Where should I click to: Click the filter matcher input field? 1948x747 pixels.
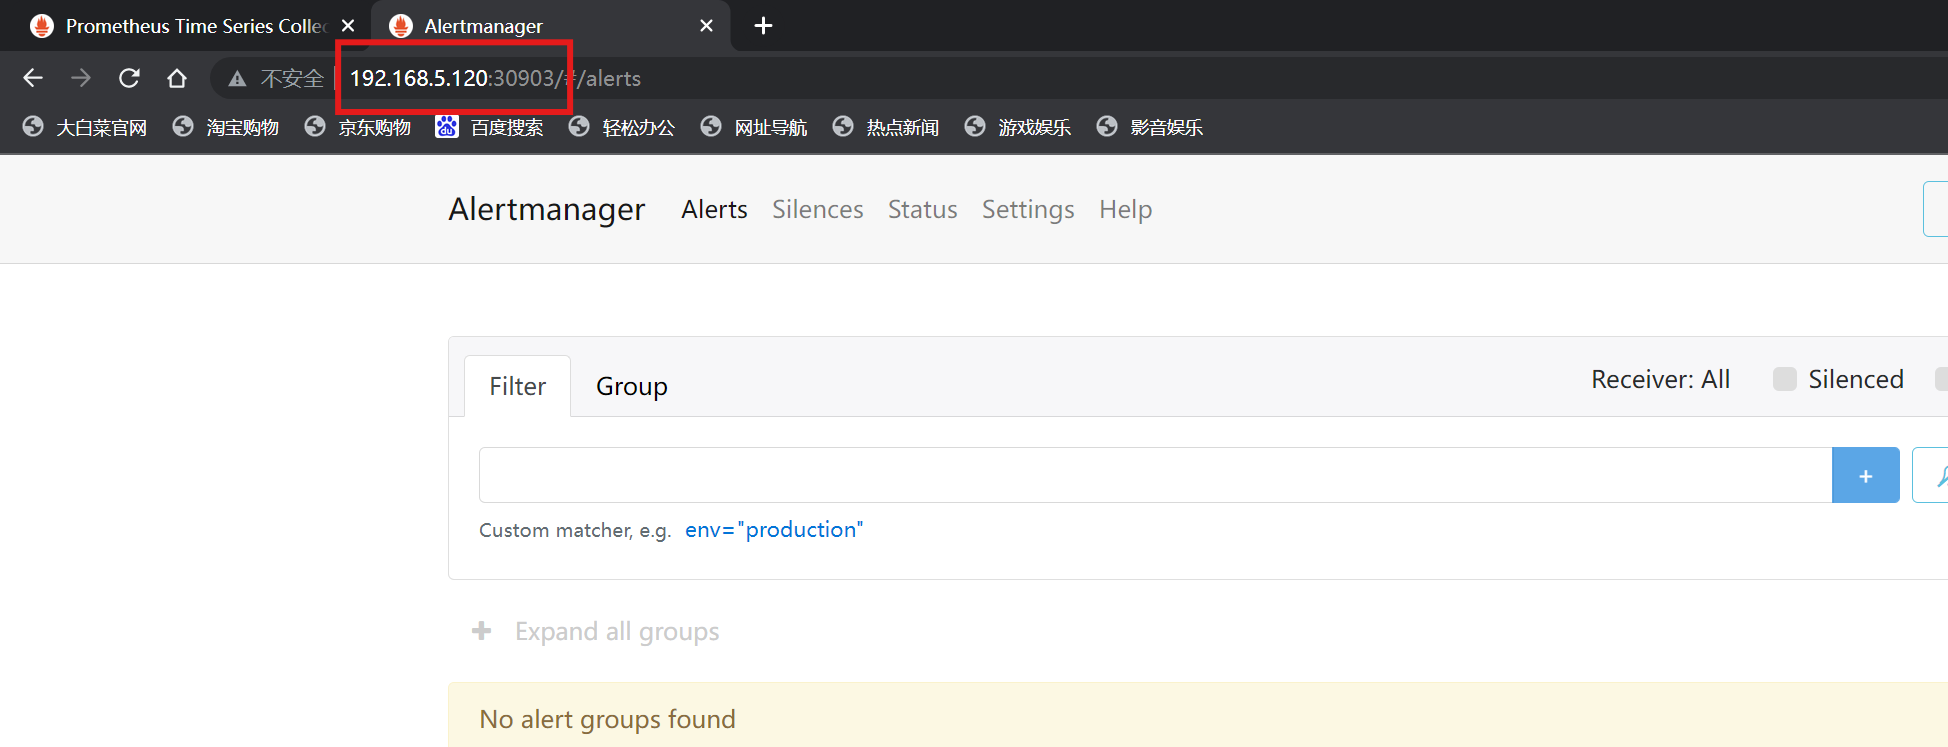(1155, 475)
